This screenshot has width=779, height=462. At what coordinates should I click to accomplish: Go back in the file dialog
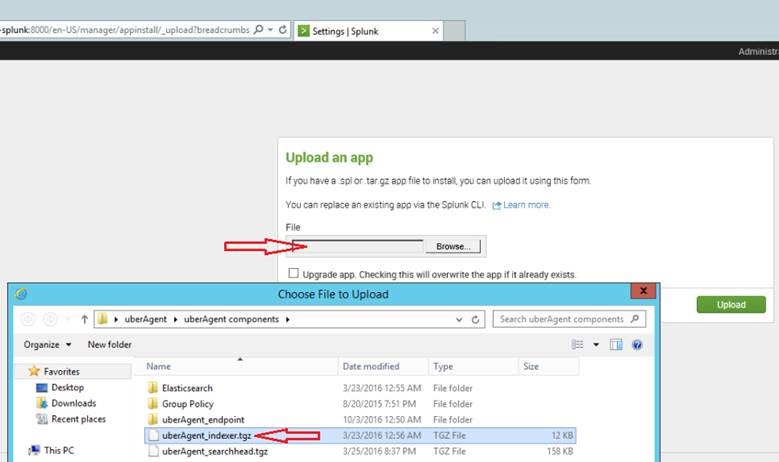tap(28, 319)
